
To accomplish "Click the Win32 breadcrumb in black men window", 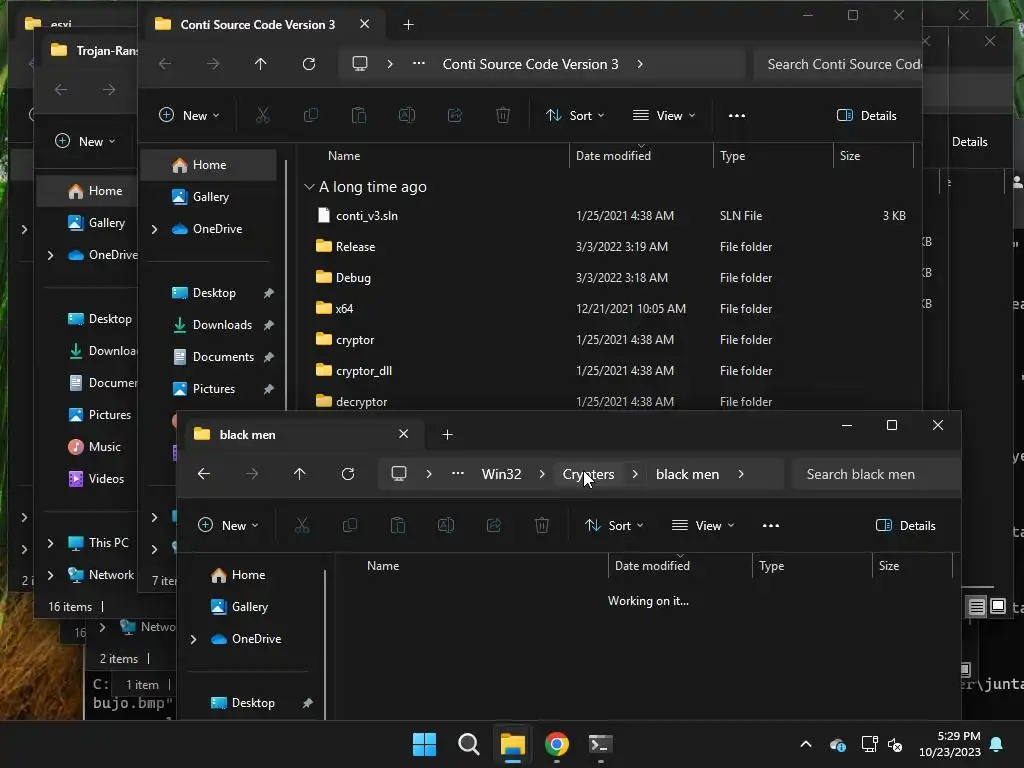I will pos(502,474).
